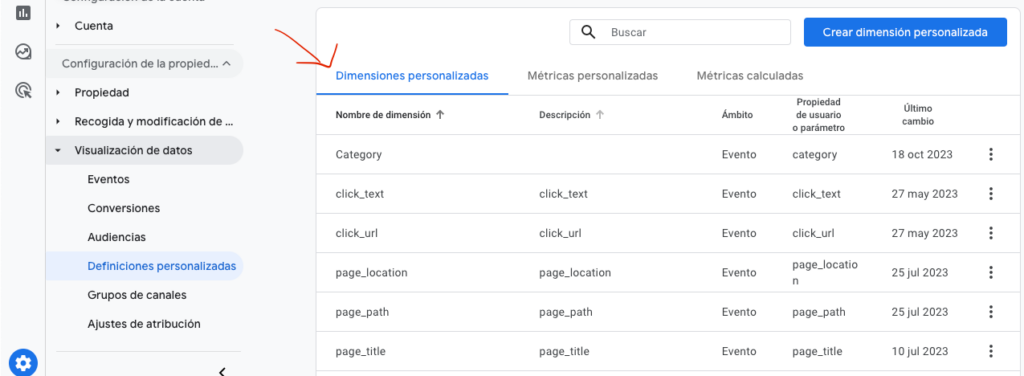The height and width of the screenshot is (376, 1024).
Task: Select the page_location dimension name
Action: pos(372,273)
